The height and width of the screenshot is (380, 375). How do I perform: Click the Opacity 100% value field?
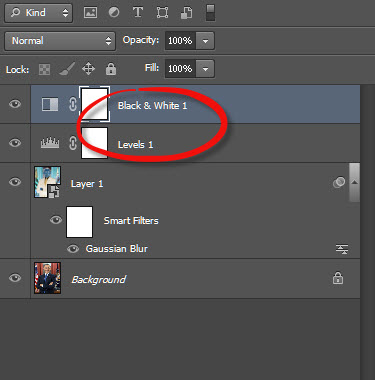tap(180, 41)
